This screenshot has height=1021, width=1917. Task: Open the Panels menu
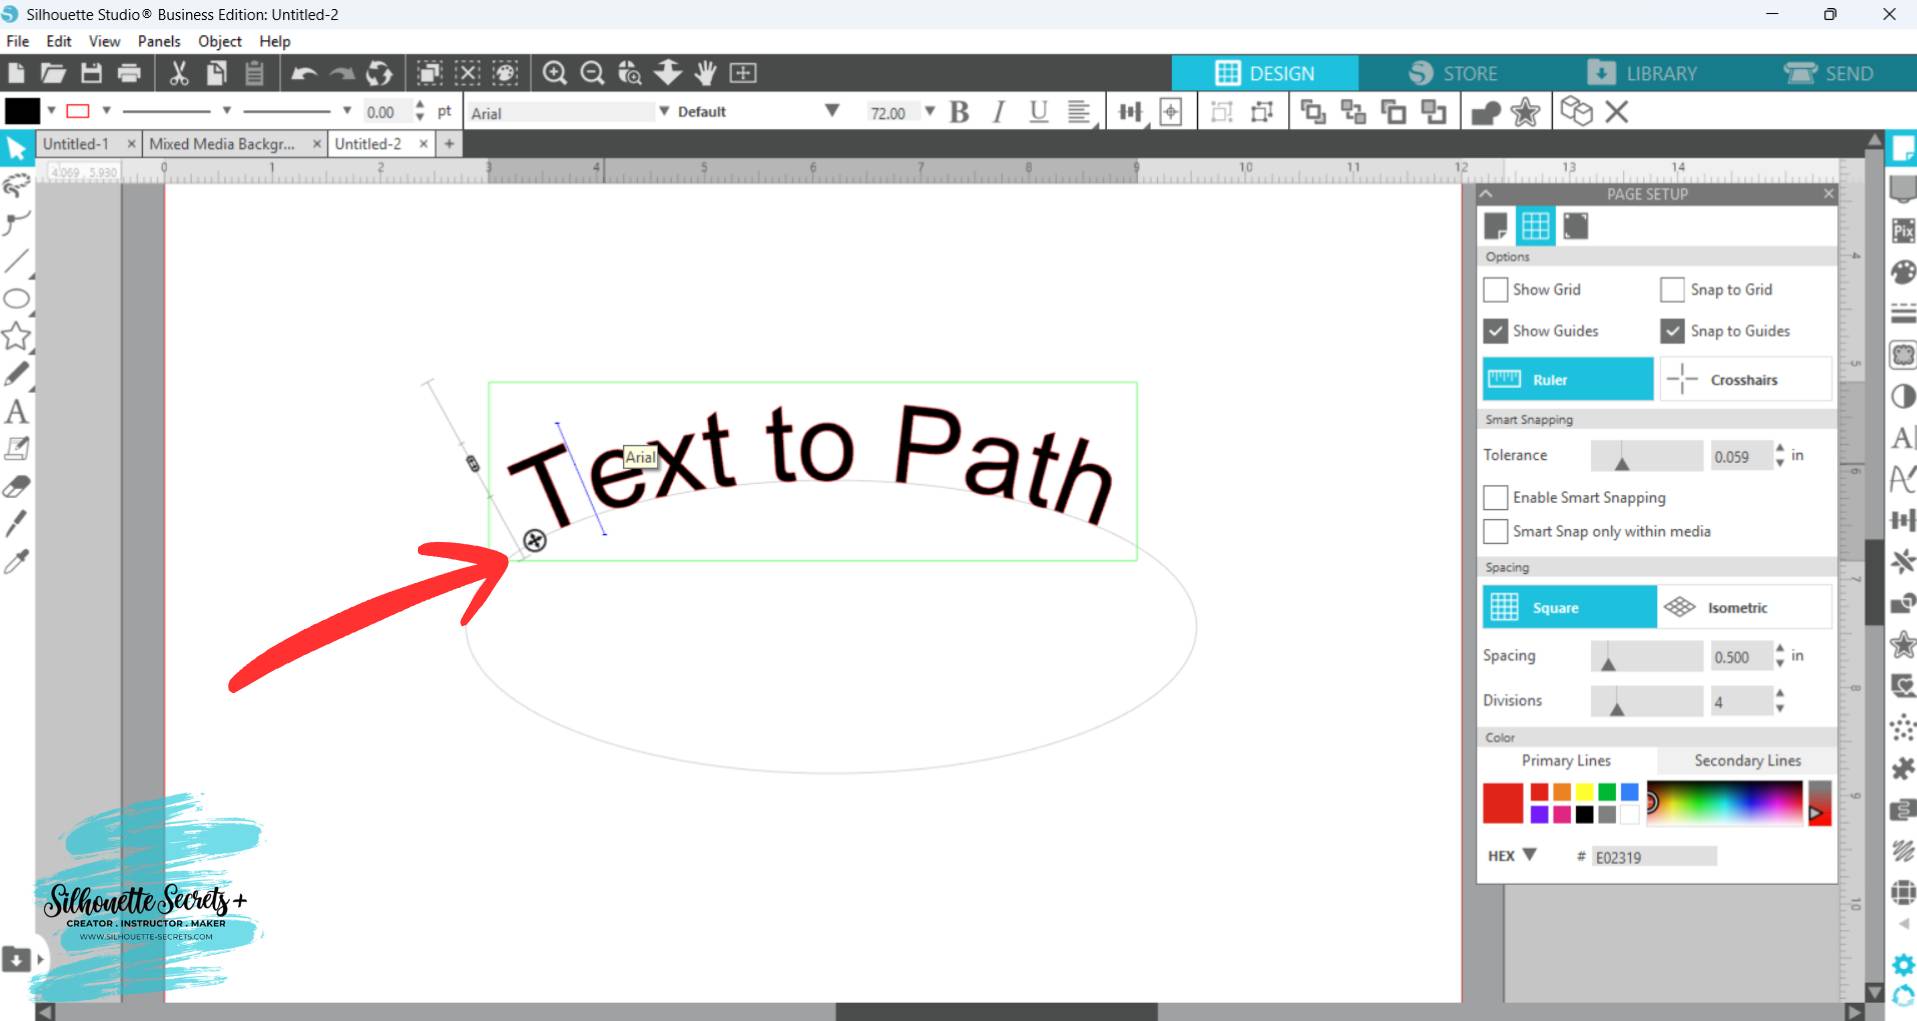(159, 41)
